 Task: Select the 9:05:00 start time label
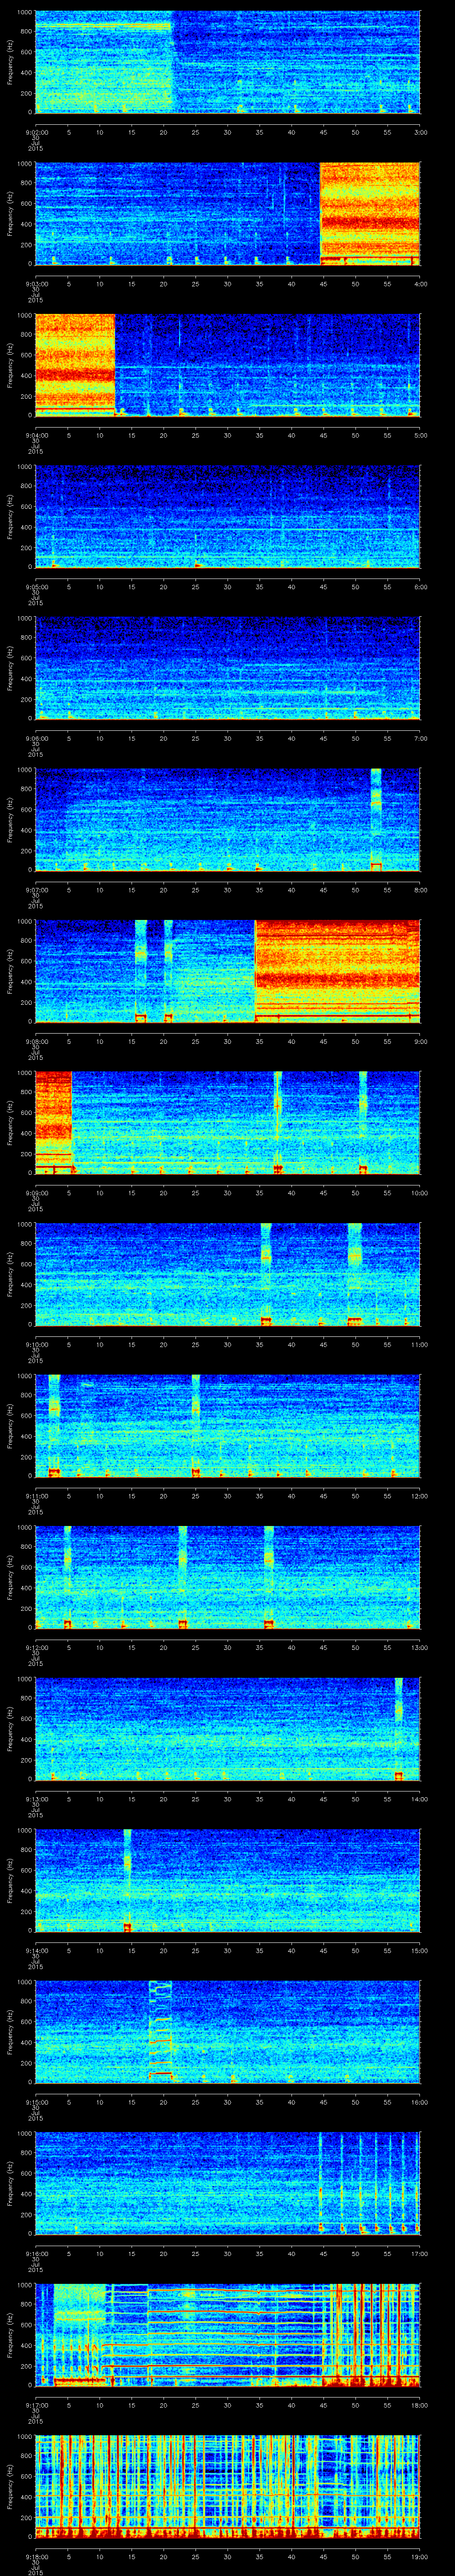pyautogui.click(x=36, y=587)
